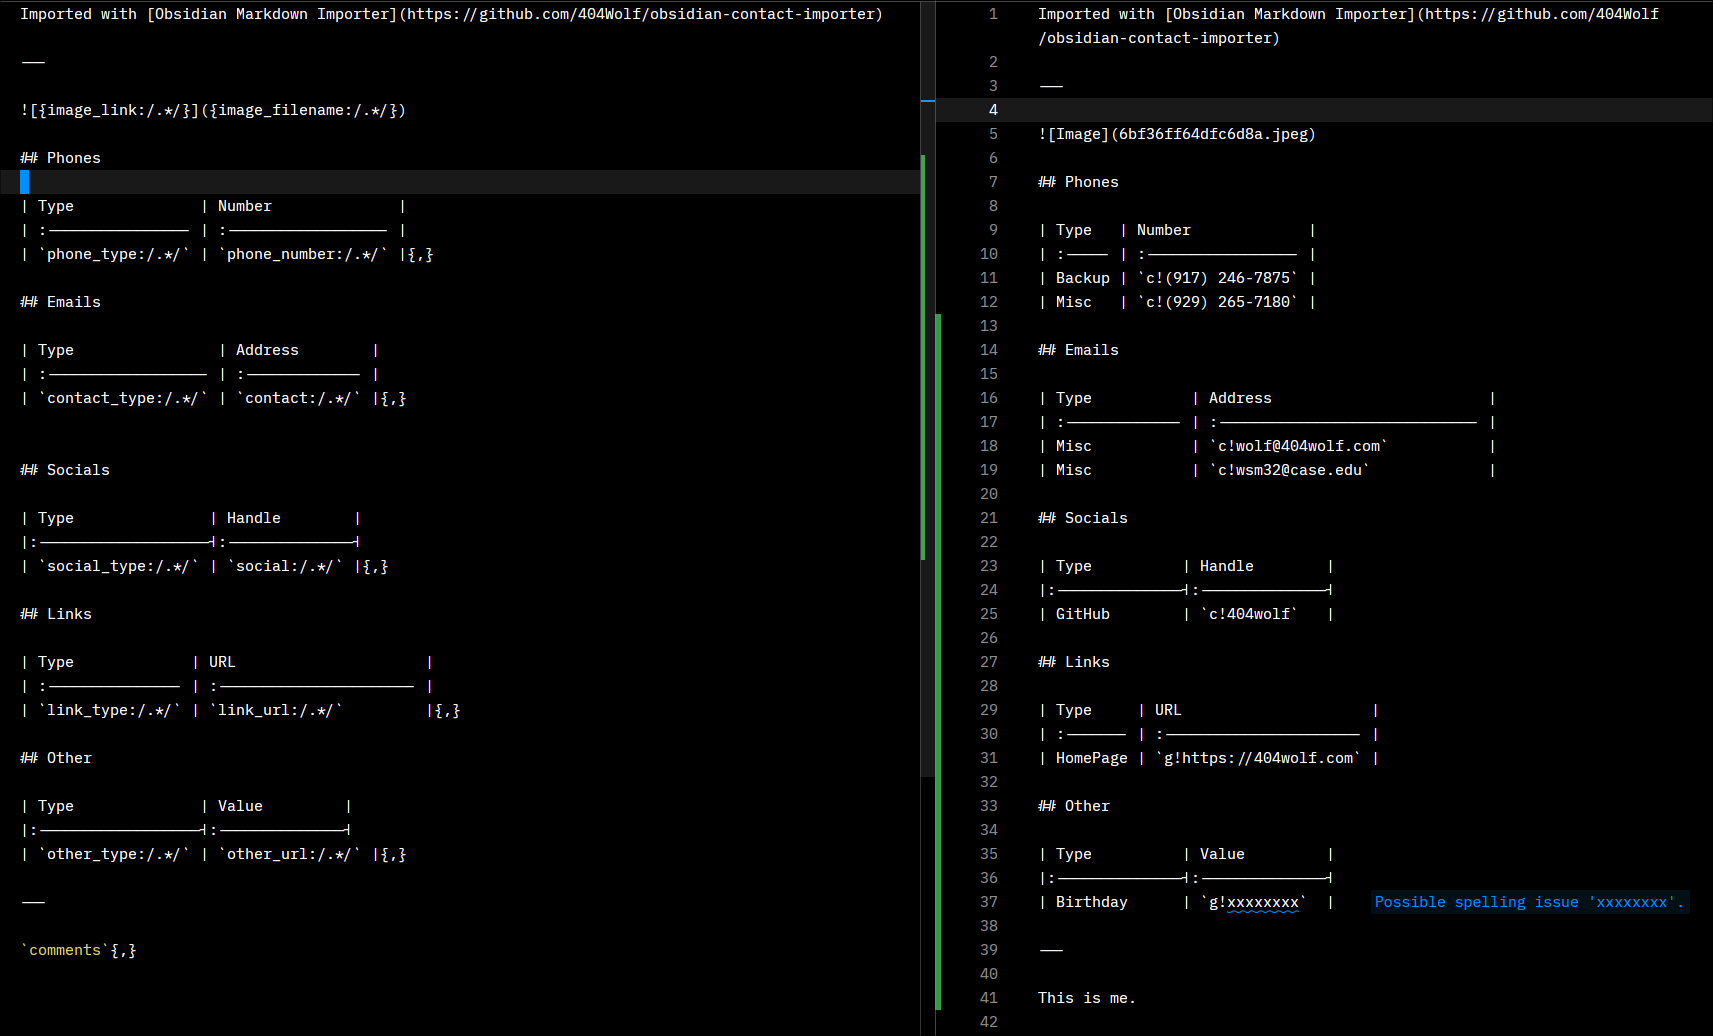Click the image_link template placeholder line
The height and width of the screenshot is (1036, 1713).
pos(213,110)
